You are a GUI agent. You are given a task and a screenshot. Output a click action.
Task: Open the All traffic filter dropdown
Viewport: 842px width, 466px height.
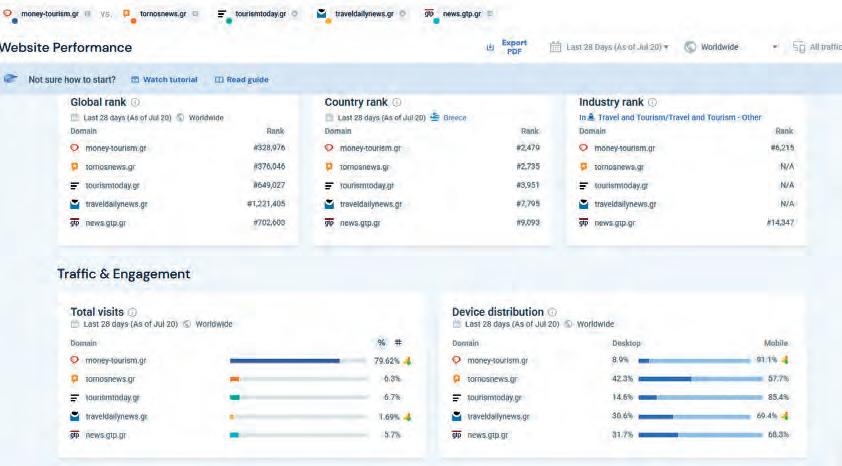click(817, 47)
